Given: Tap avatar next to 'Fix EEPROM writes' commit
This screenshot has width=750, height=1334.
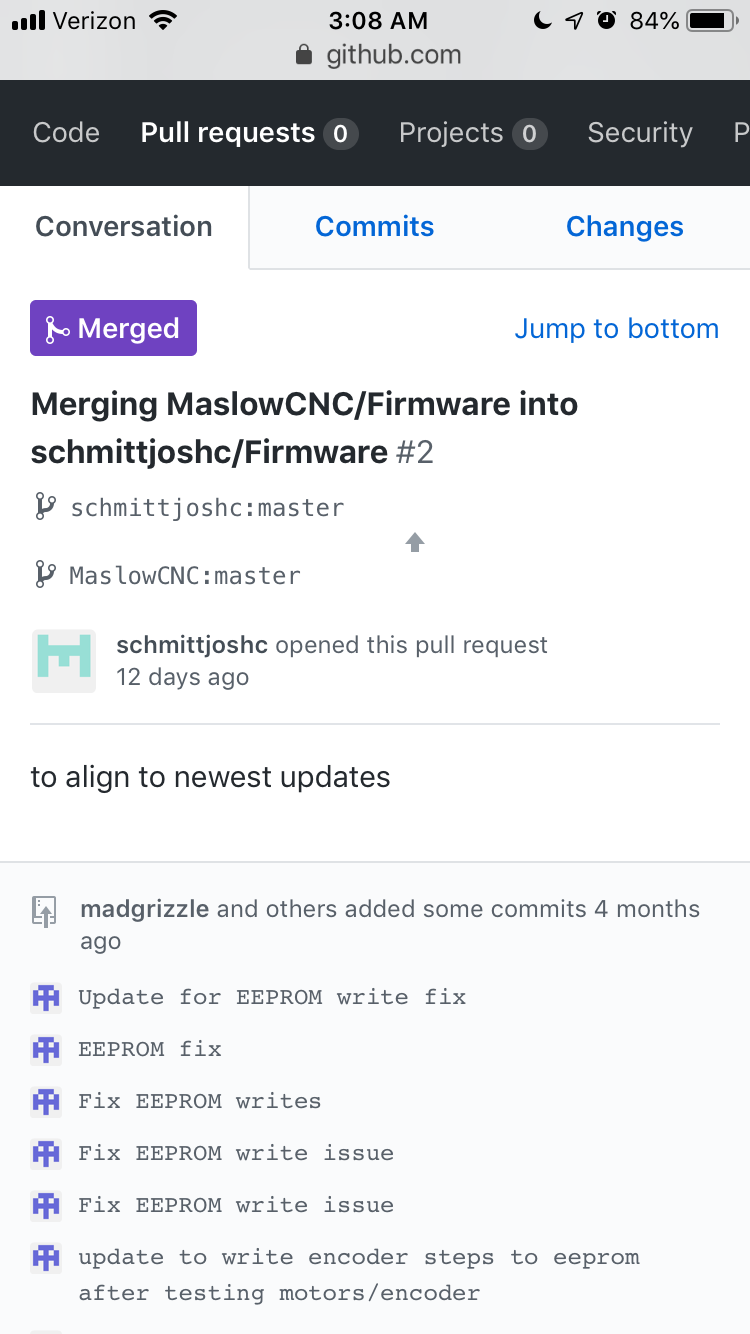Looking at the screenshot, I should coord(46,1101).
